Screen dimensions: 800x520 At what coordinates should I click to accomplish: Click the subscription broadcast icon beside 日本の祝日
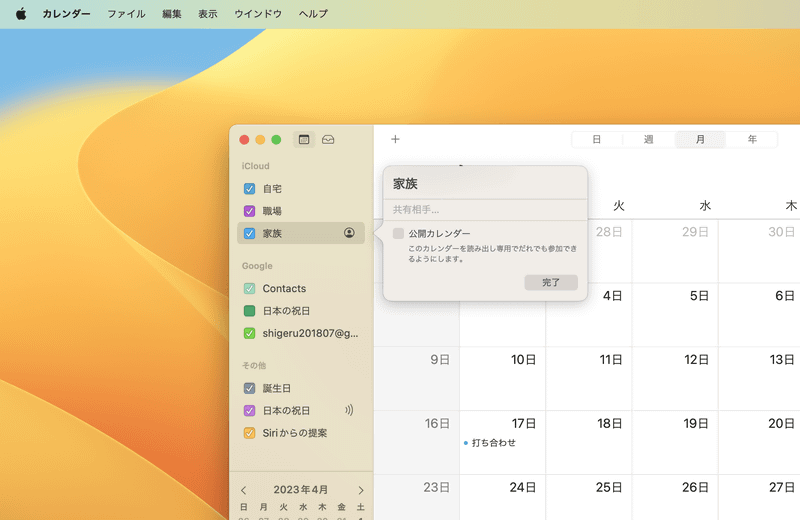[x=349, y=410]
